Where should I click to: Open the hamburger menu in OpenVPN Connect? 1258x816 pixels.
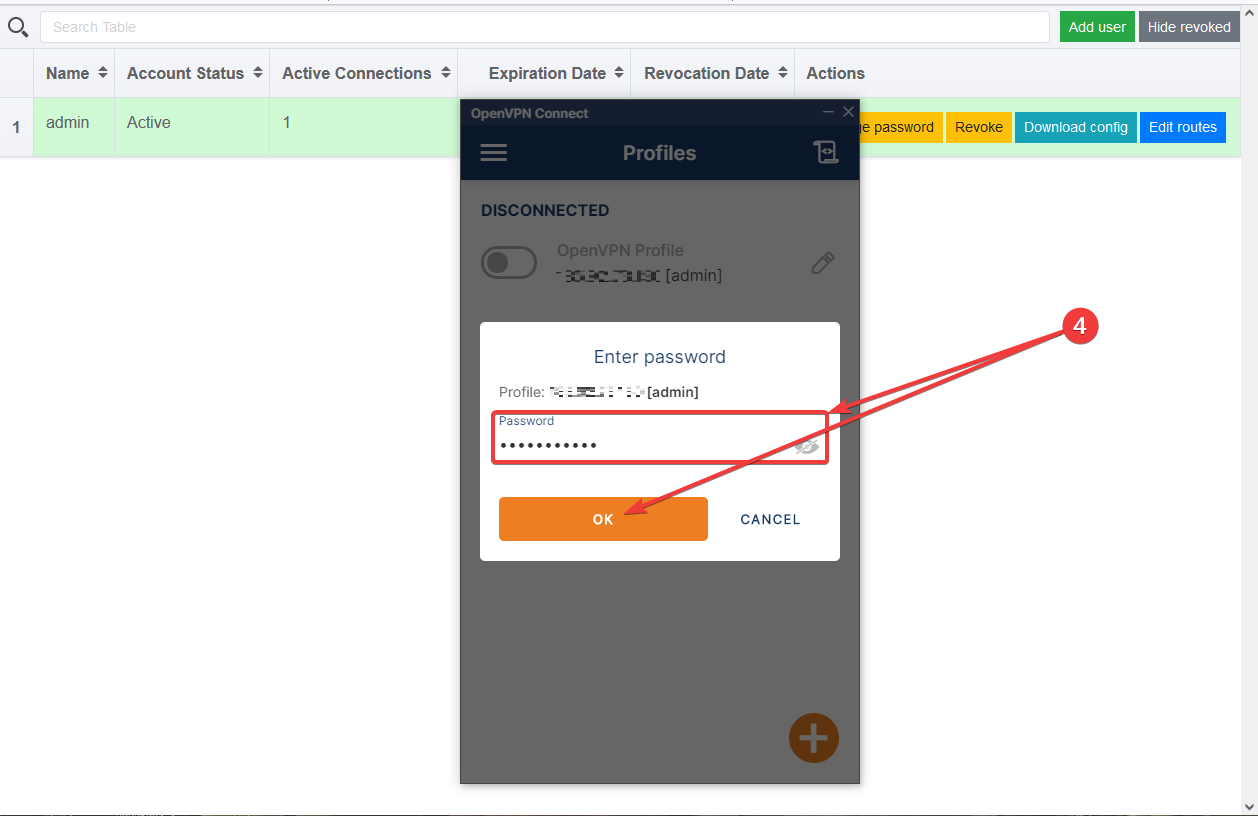pos(494,153)
